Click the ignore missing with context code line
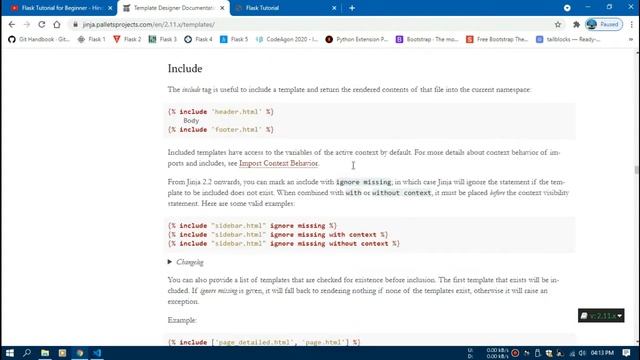This screenshot has width=640, height=360. (278, 234)
